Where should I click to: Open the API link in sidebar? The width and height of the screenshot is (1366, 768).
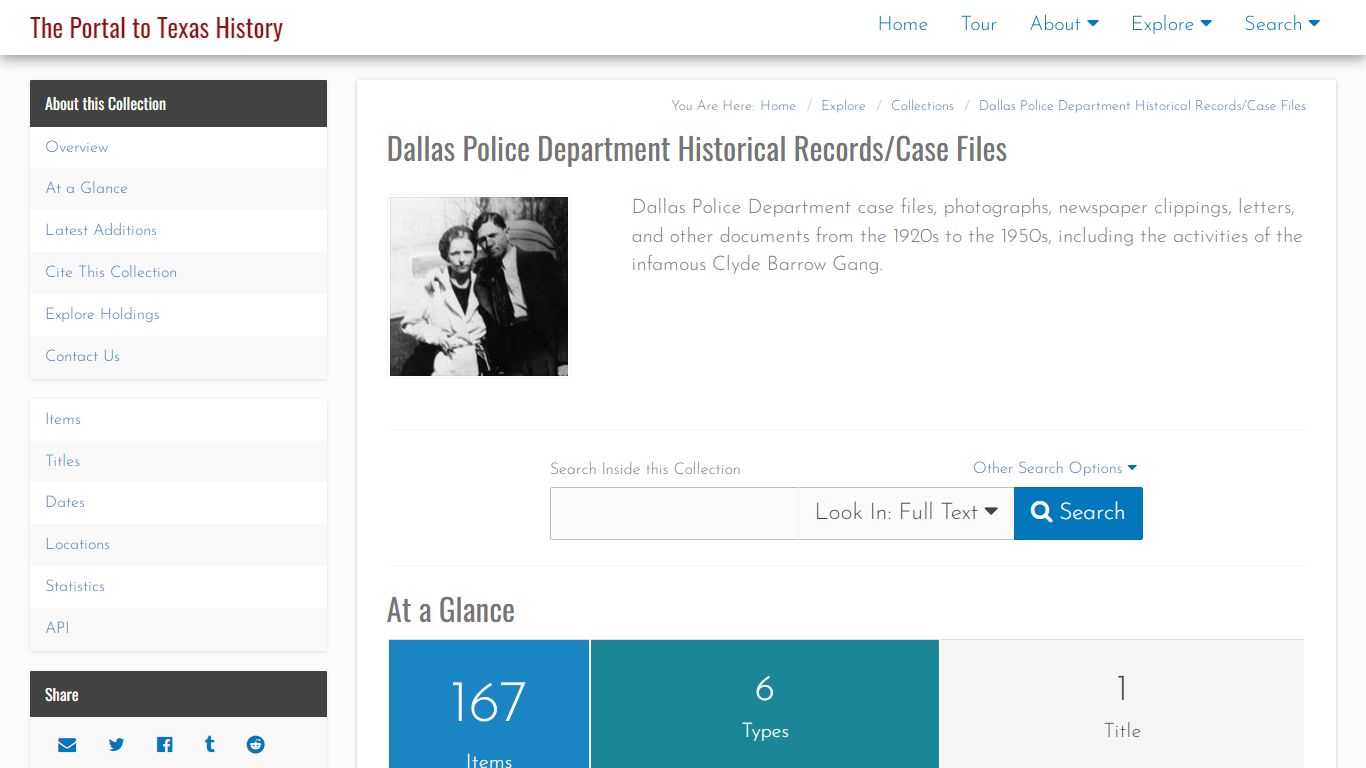coord(178,628)
